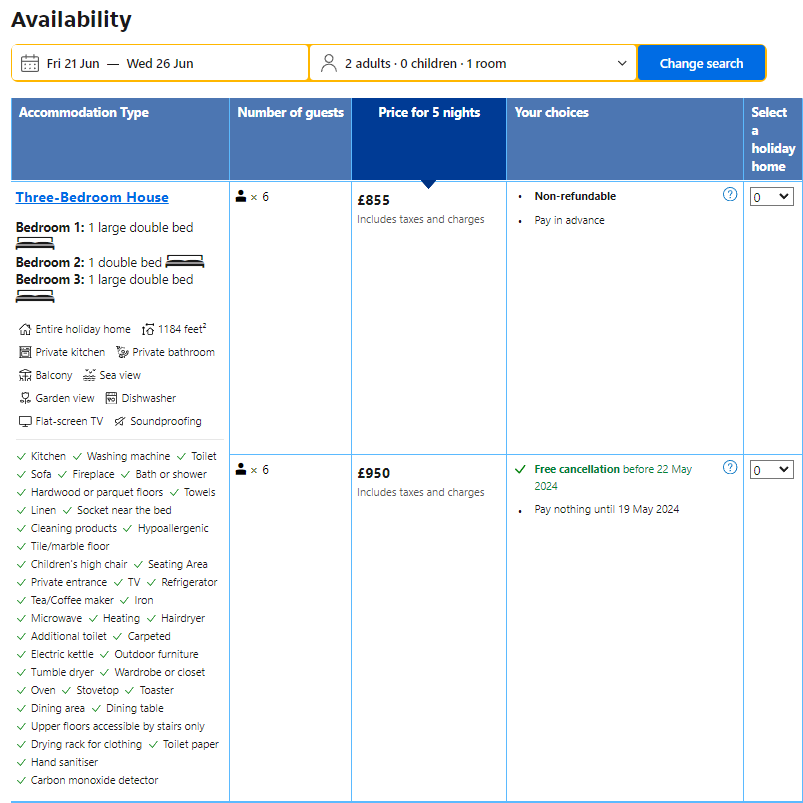Click the Fri 21 Jun date field
The width and height of the screenshot is (803, 803).
coord(73,63)
